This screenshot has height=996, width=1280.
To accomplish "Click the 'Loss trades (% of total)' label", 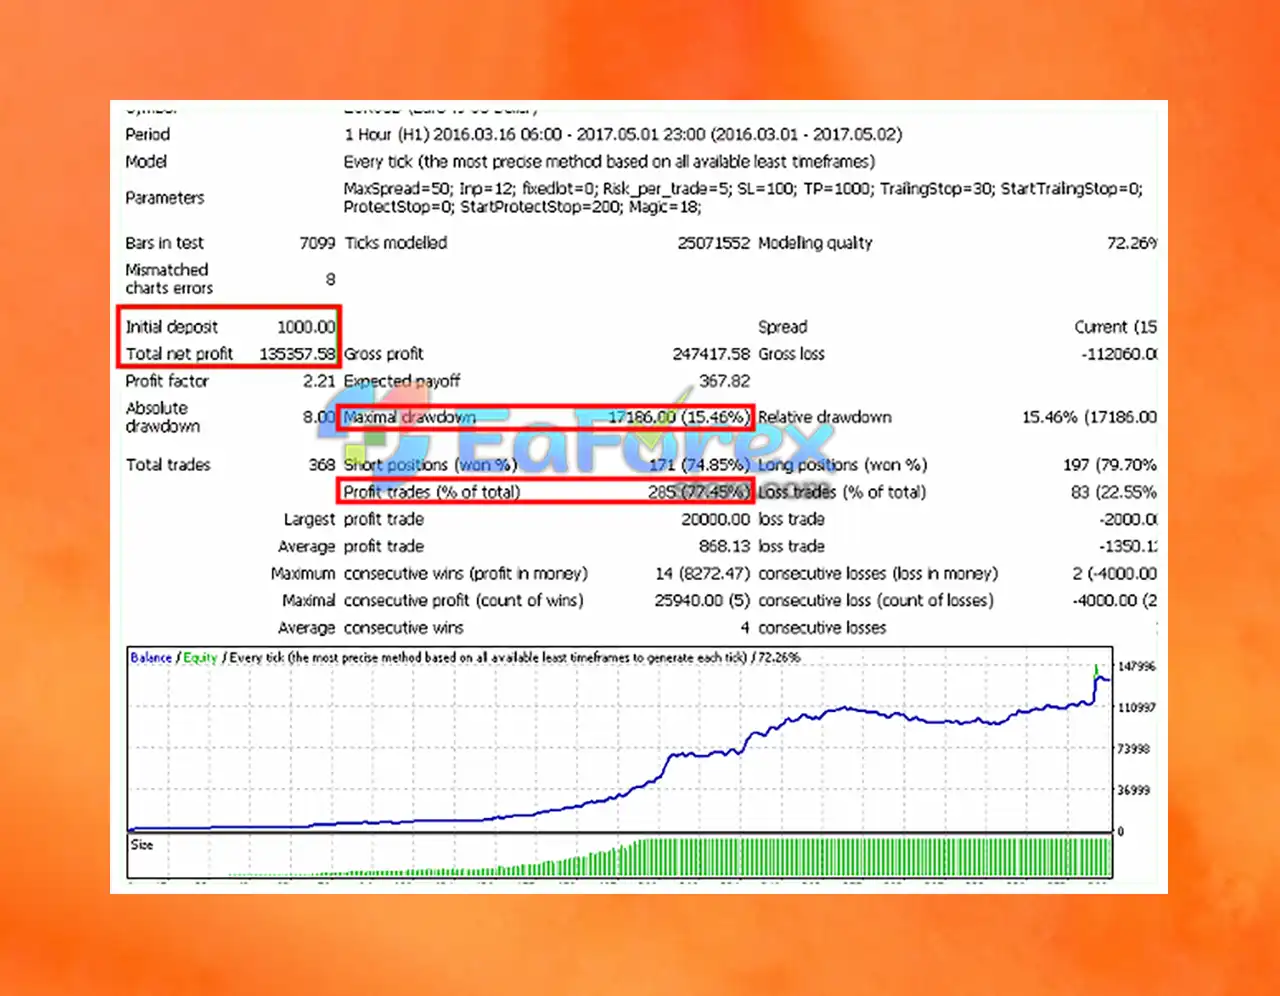I will [x=842, y=491].
